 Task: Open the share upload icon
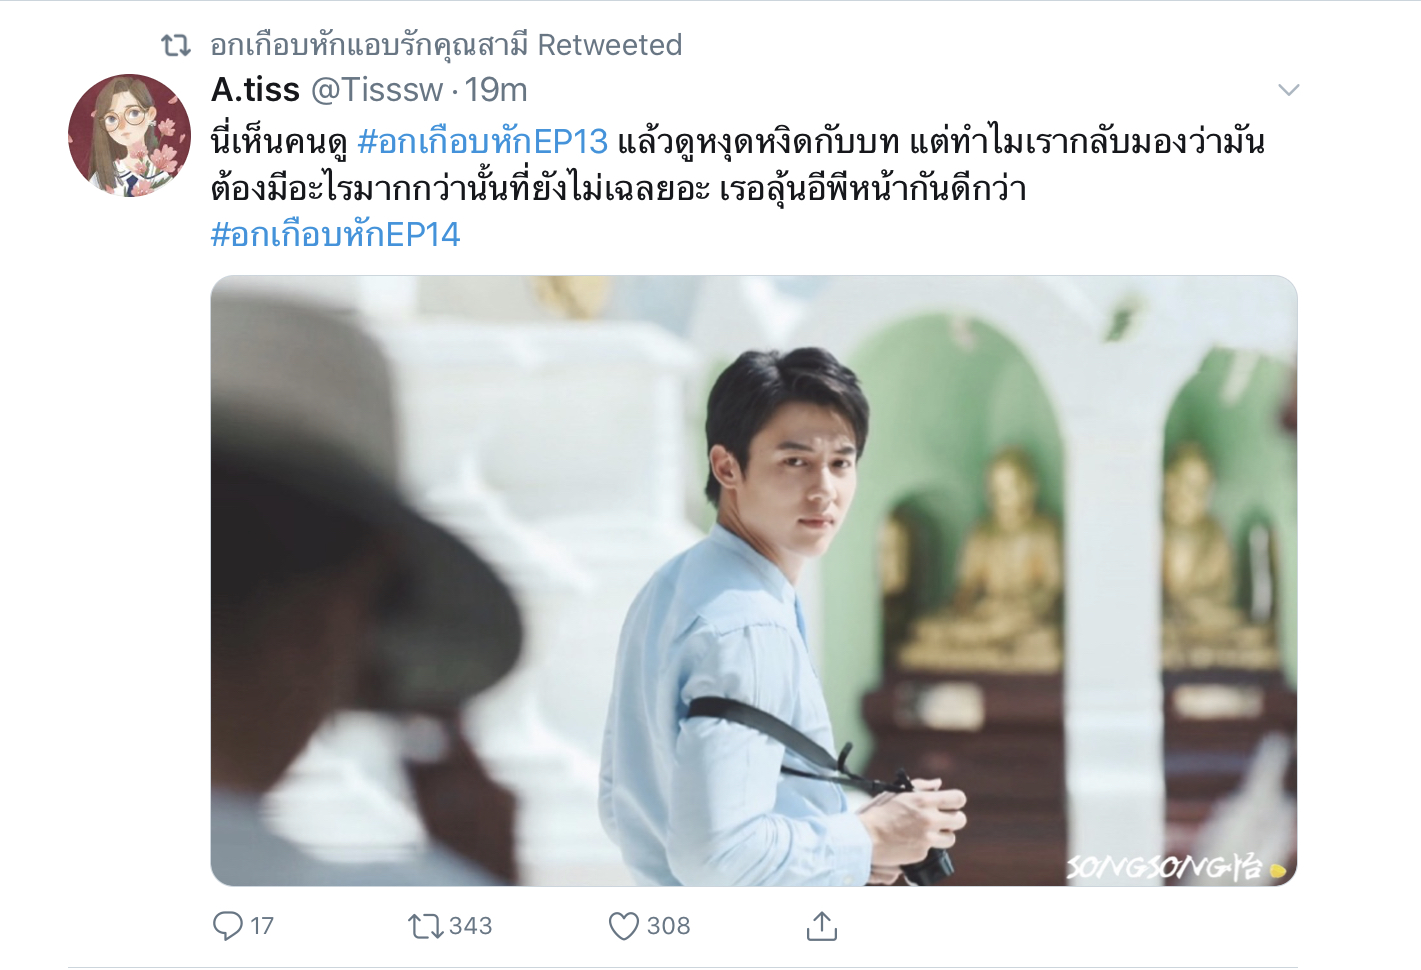tap(821, 926)
